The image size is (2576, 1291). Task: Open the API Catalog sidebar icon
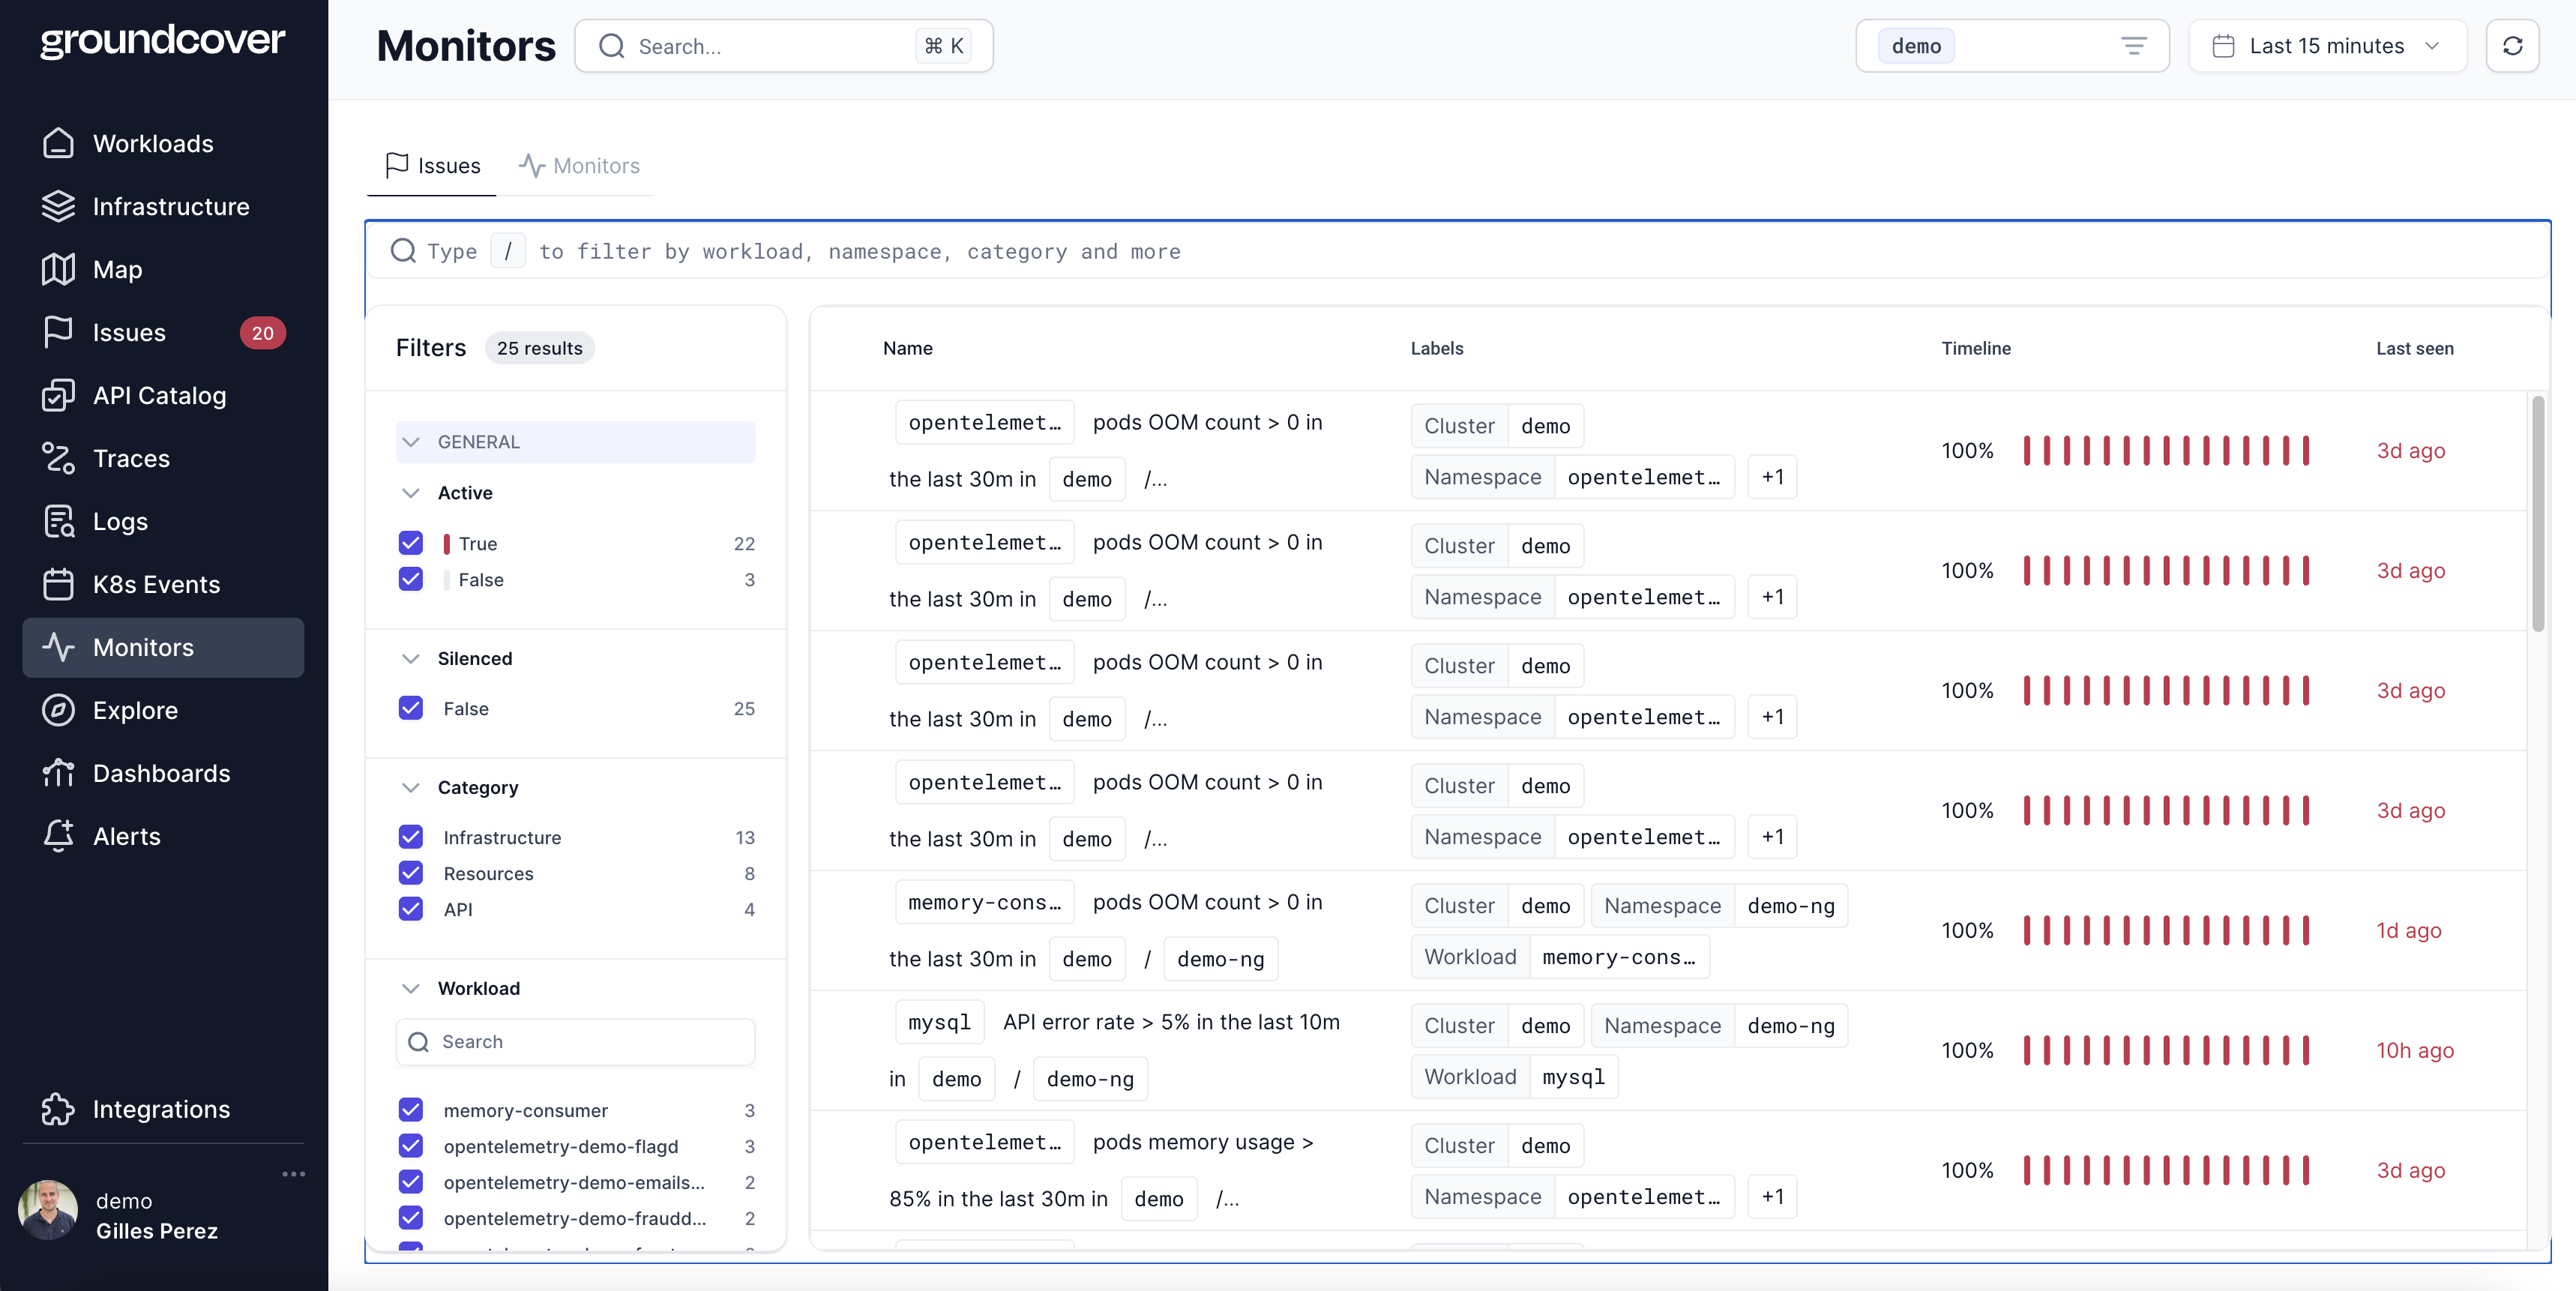point(58,396)
